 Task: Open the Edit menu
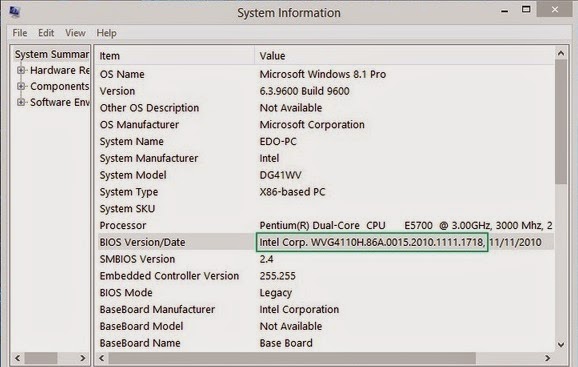(46, 33)
